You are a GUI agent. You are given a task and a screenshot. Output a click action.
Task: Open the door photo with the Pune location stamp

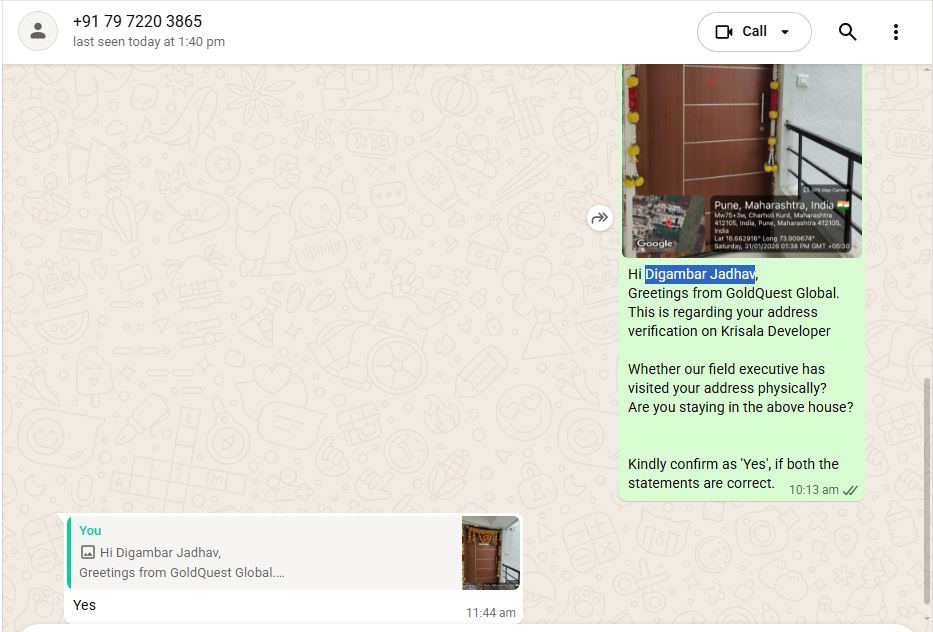[x=741, y=161]
